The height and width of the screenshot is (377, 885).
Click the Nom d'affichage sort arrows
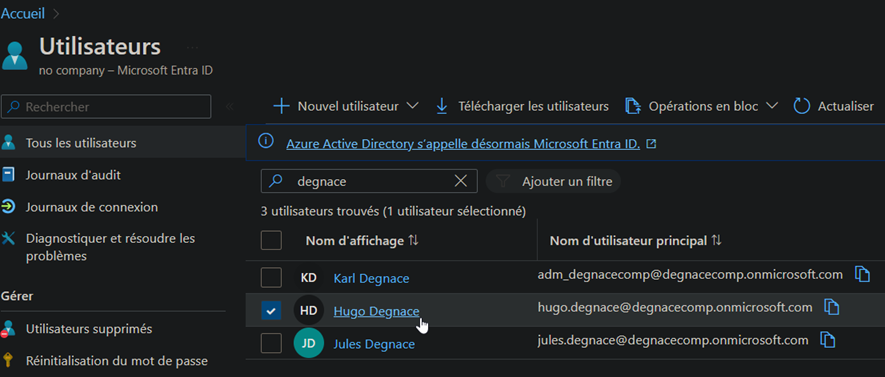tap(414, 241)
